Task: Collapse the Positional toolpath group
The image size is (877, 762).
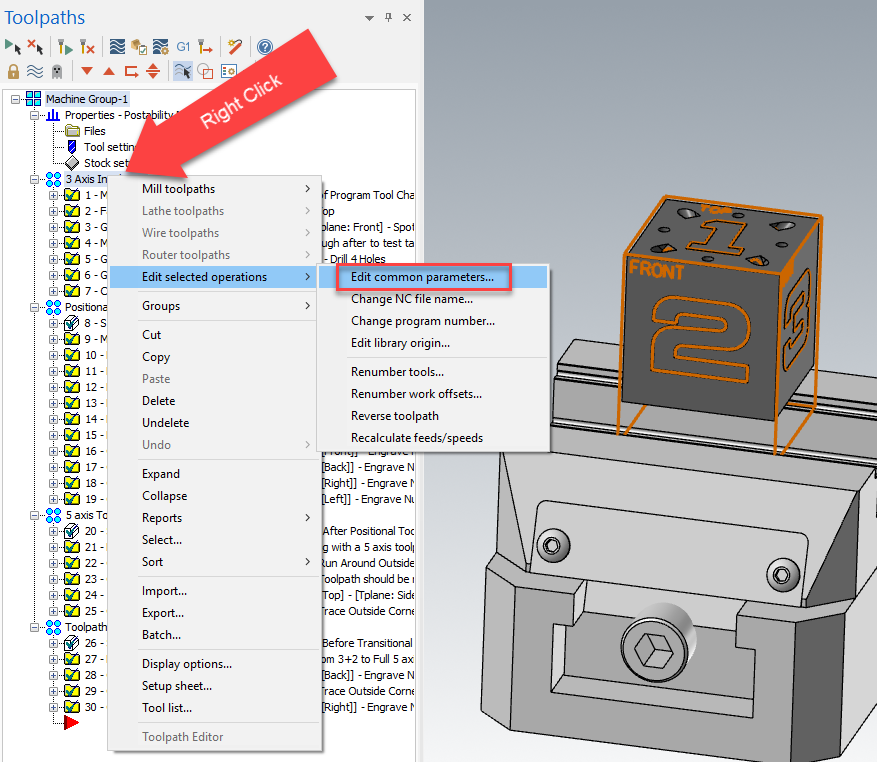Action: pos(35,307)
